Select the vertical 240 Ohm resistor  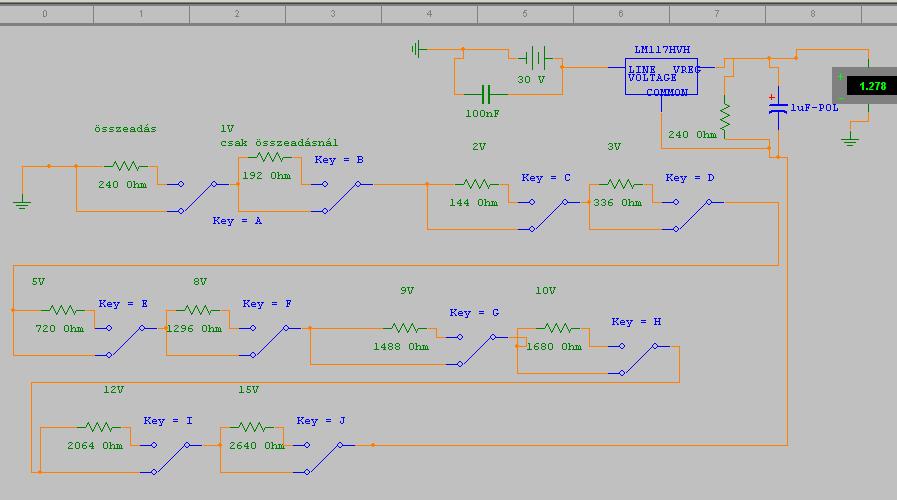pyautogui.click(x=725, y=116)
